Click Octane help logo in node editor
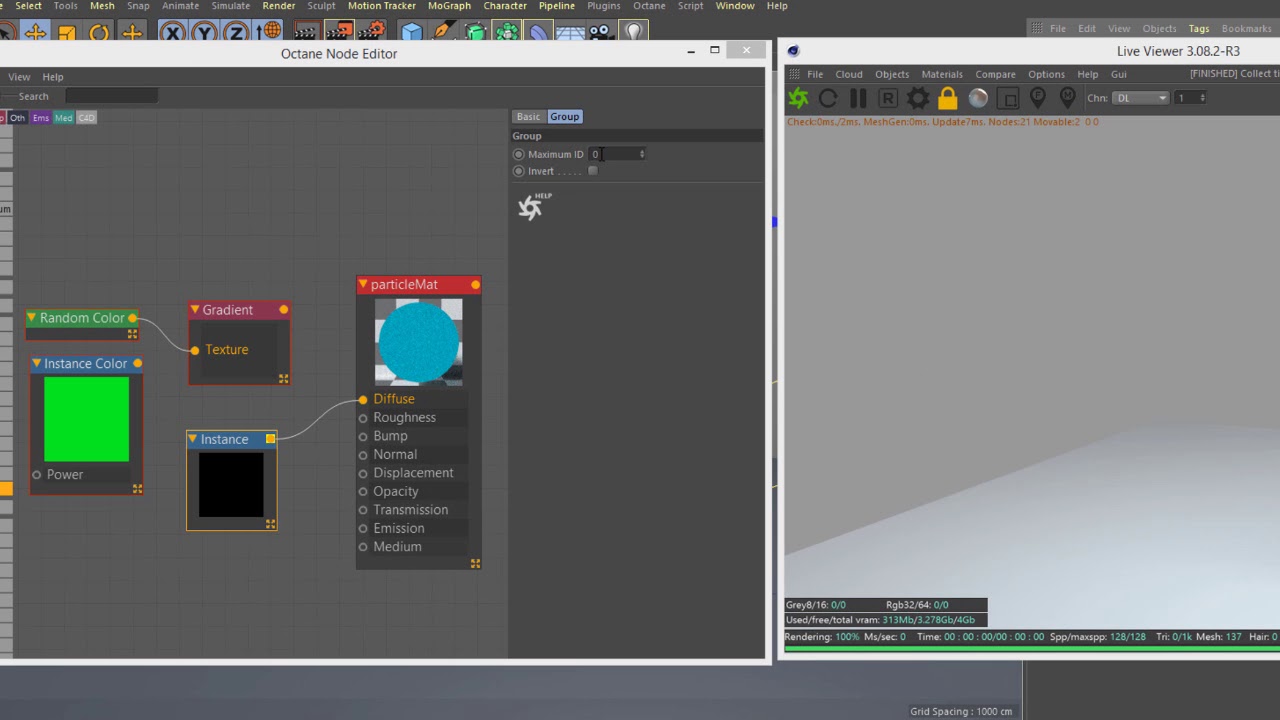This screenshot has width=1280, height=720. [532, 206]
